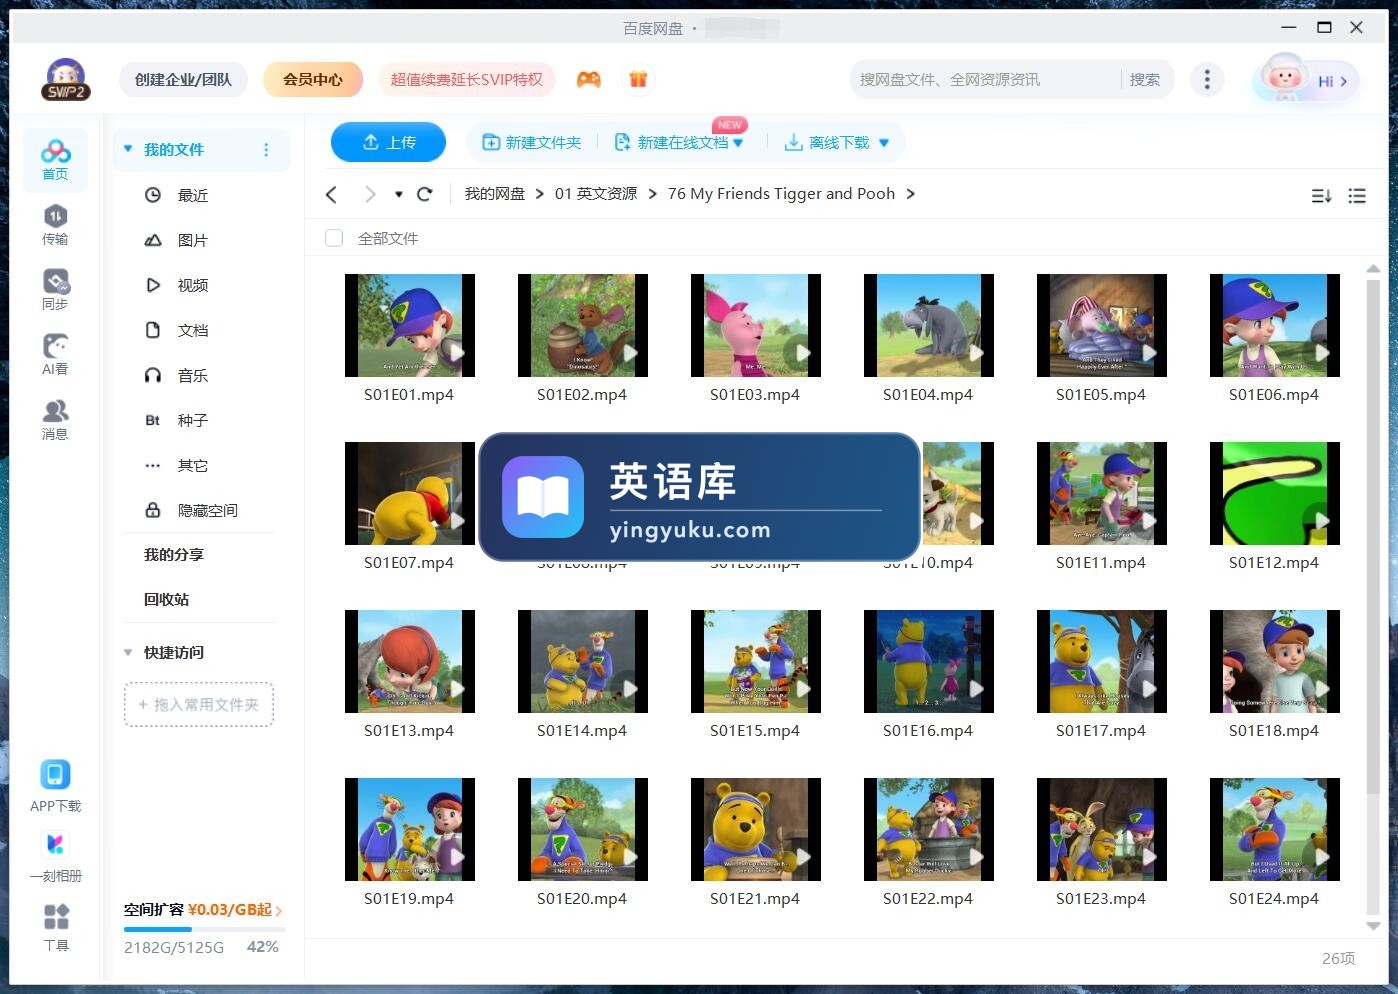Click 空间扩容 storage upgrade link

point(203,910)
